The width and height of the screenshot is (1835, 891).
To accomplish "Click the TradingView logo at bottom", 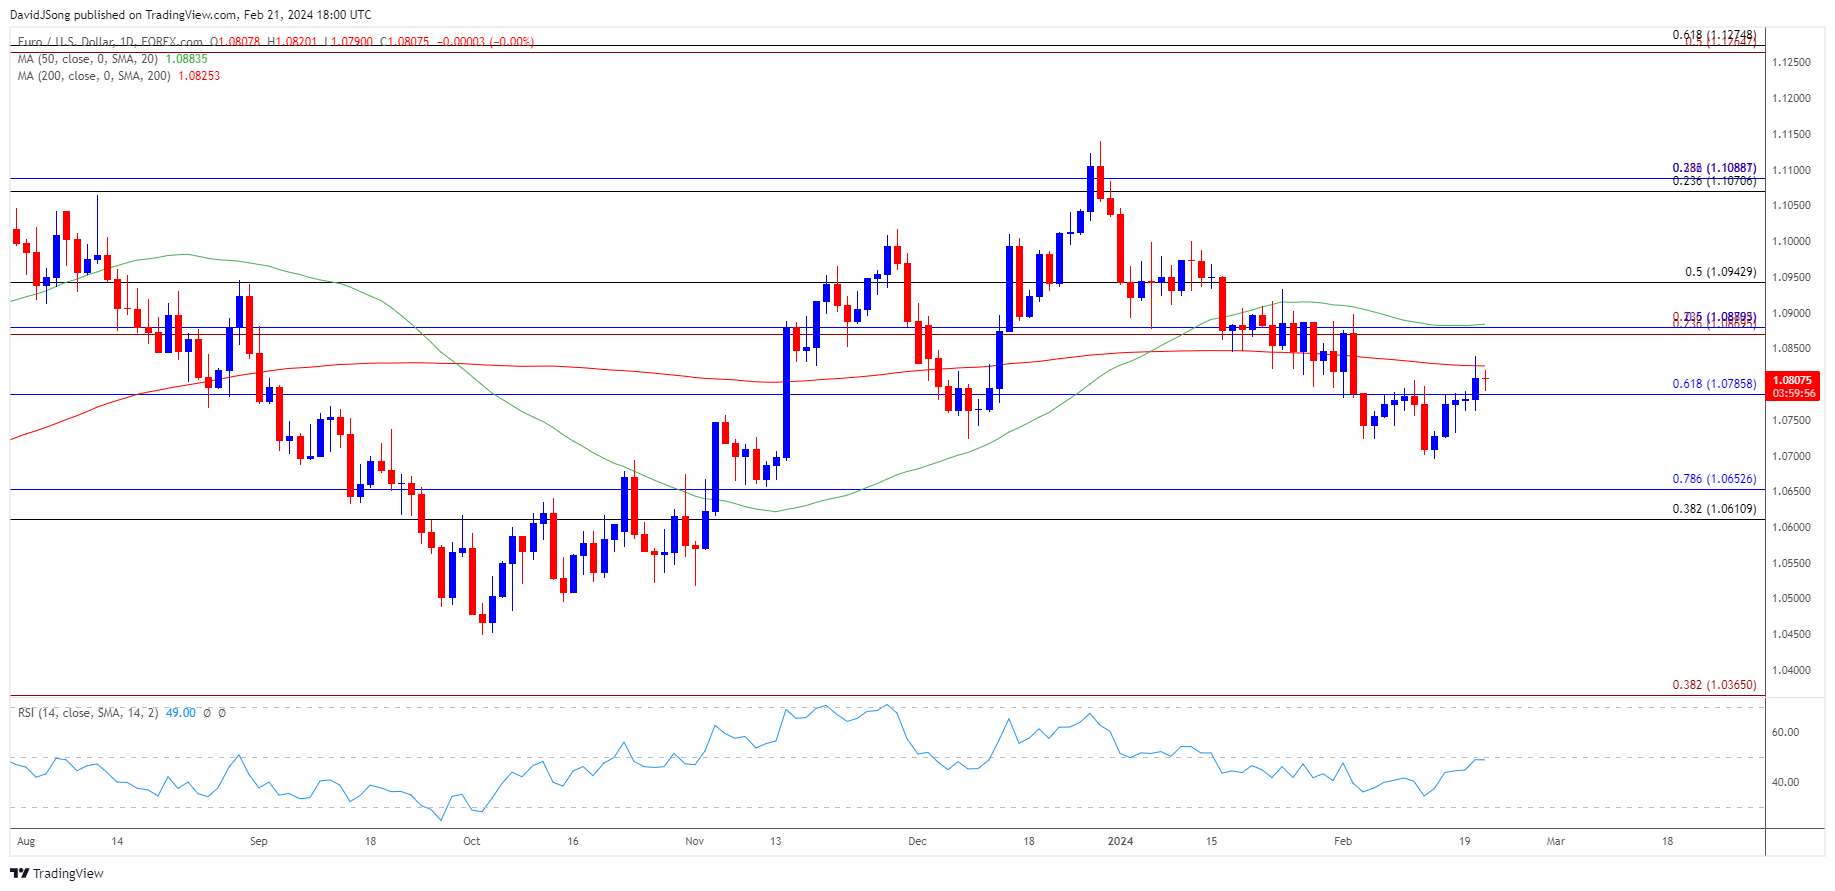I will tap(57, 873).
